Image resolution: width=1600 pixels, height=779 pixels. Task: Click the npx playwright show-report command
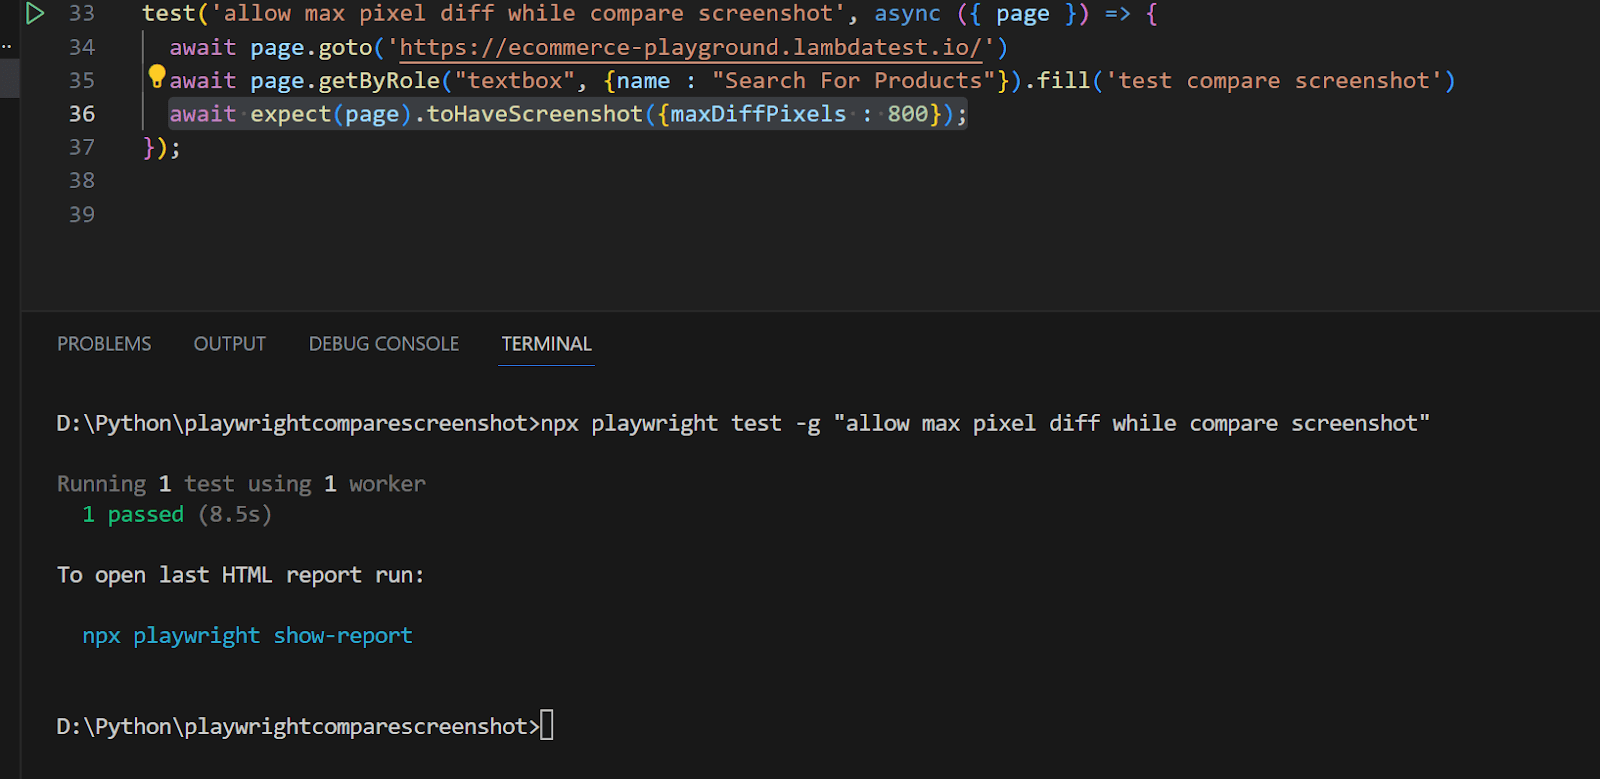pyautogui.click(x=246, y=635)
